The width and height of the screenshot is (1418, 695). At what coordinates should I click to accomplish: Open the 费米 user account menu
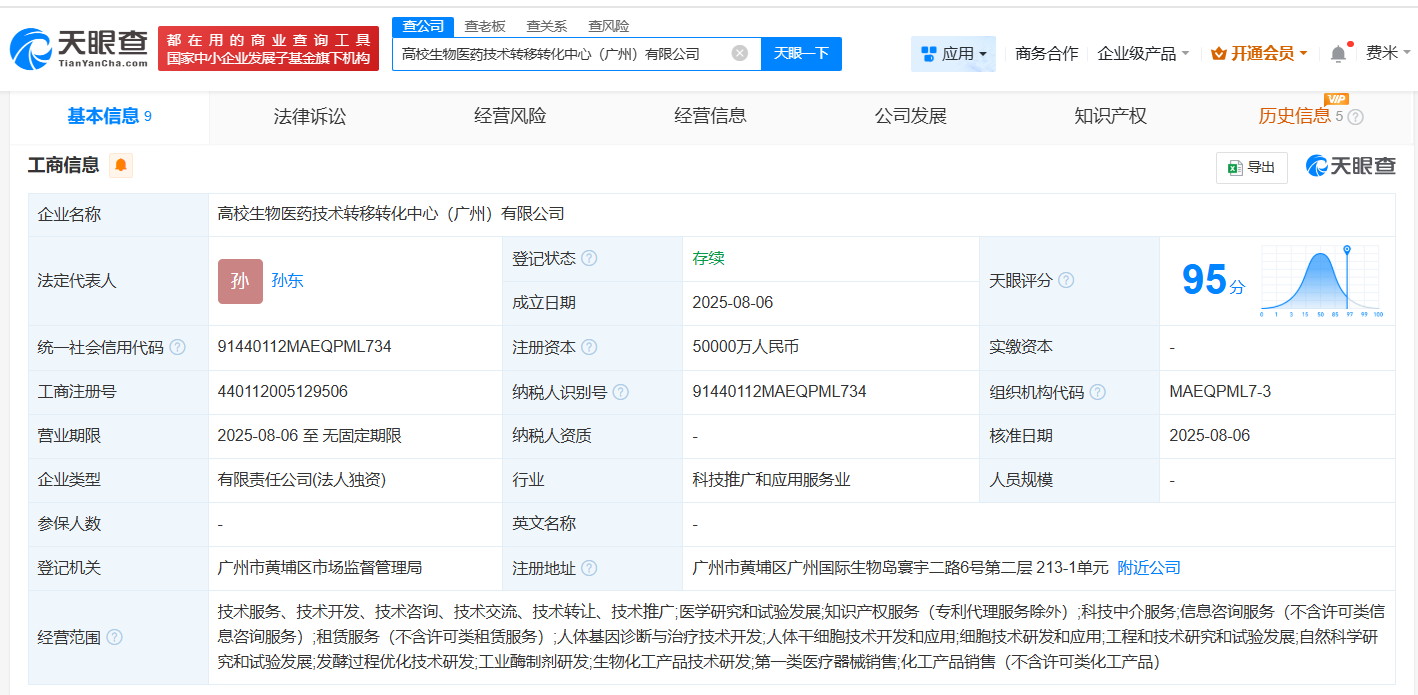tap(1388, 54)
